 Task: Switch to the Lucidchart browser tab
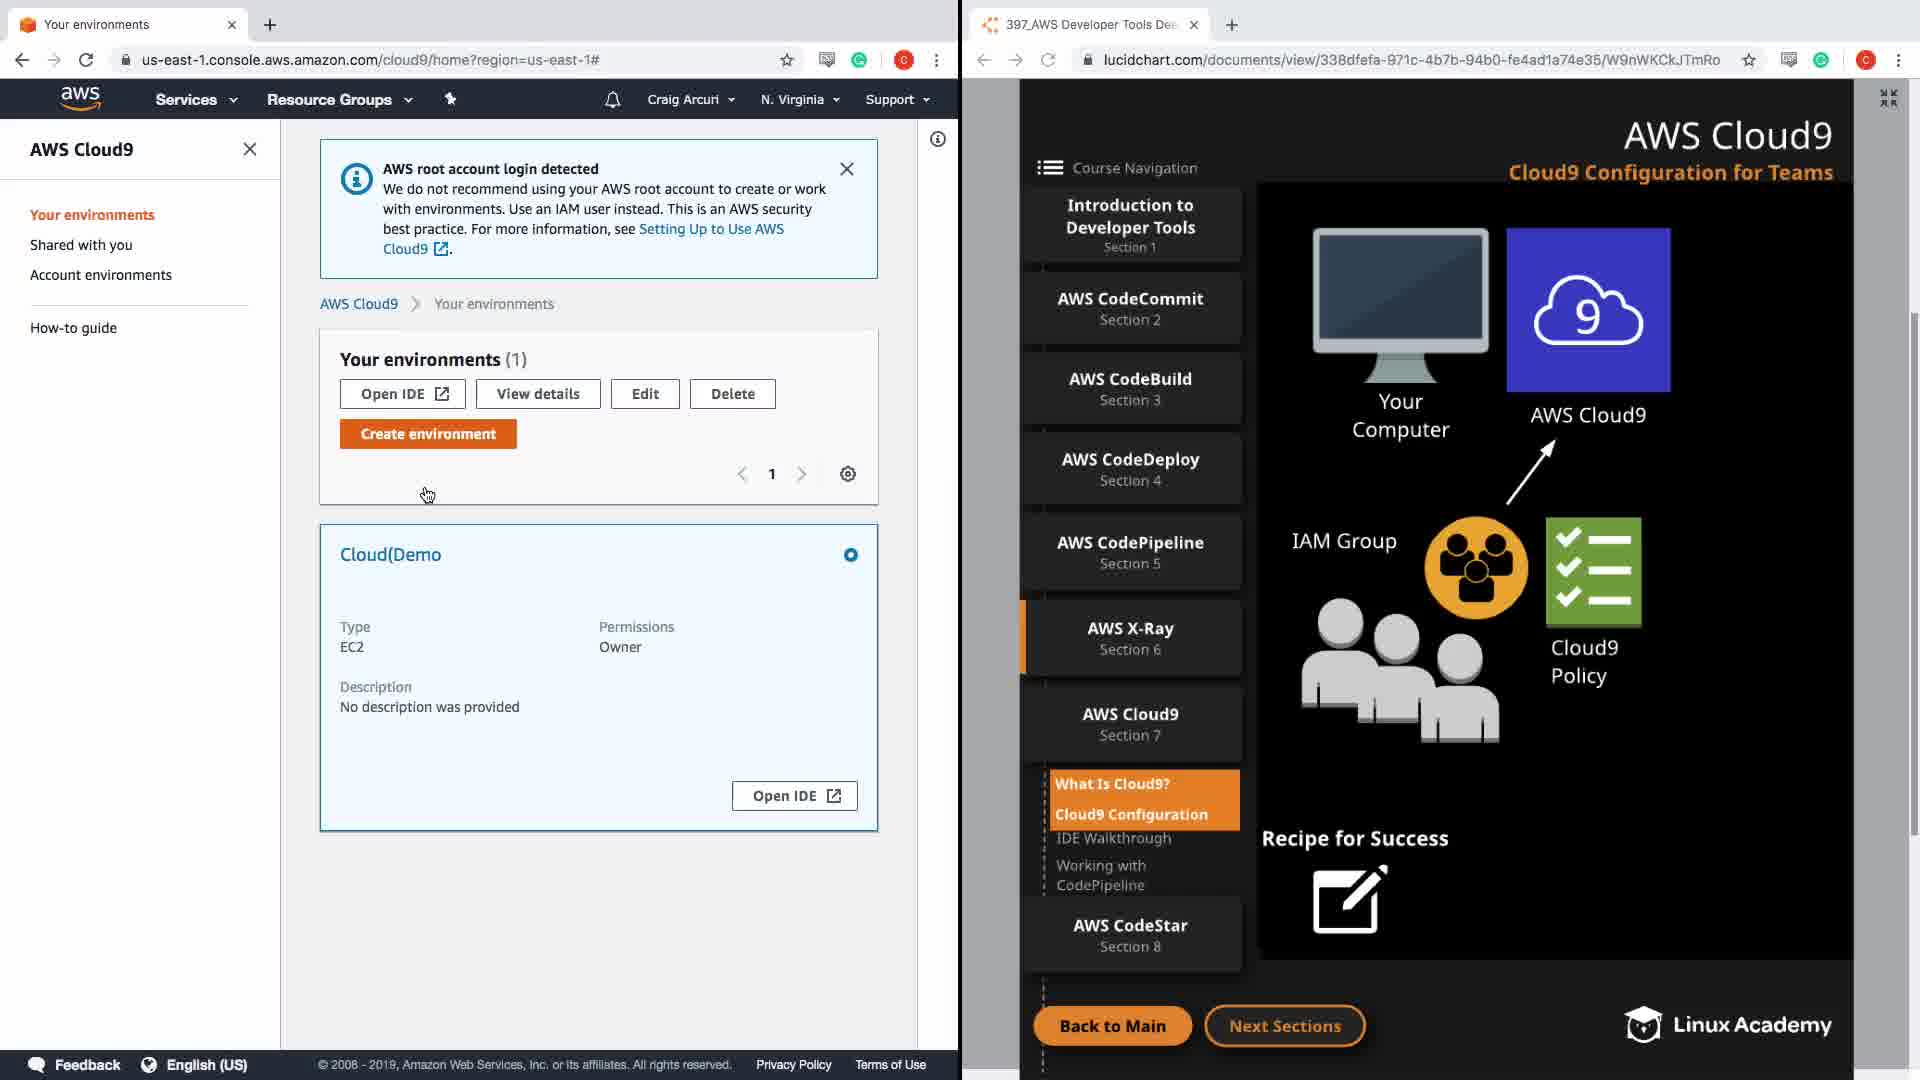1090,24
